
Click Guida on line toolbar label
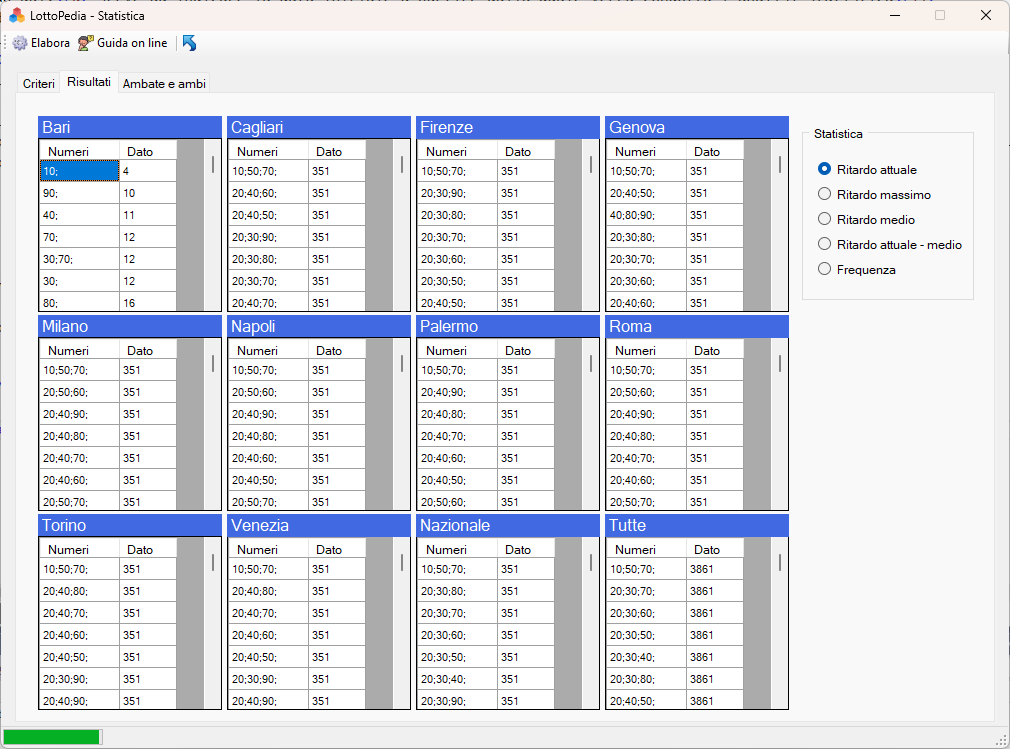[x=132, y=43]
